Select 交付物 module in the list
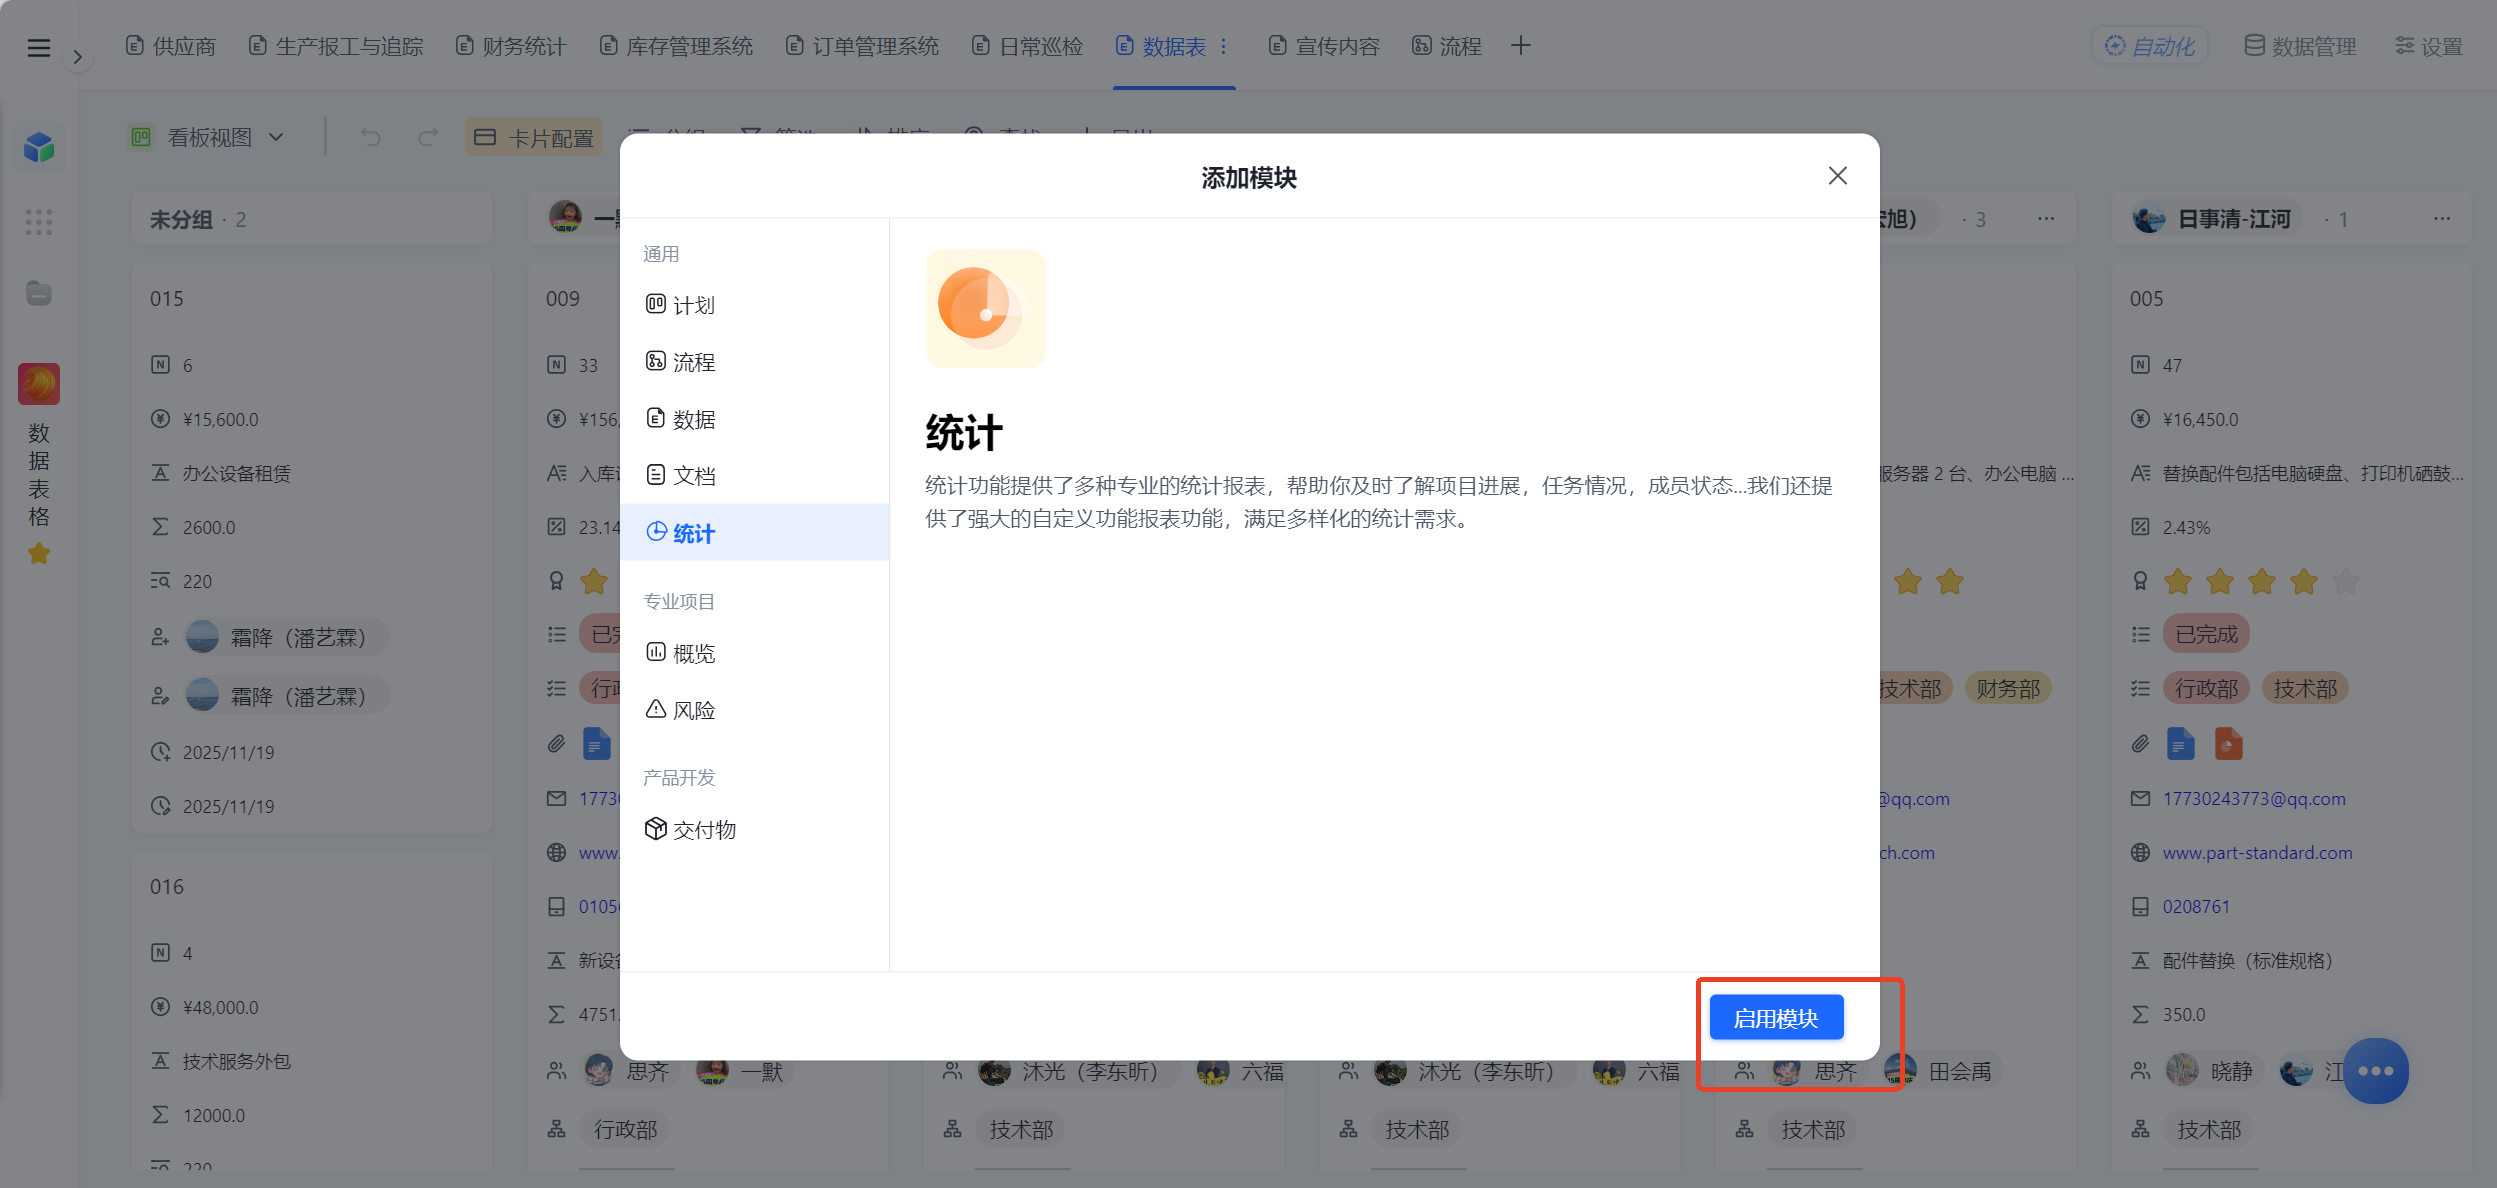This screenshot has width=2497, height=1188. [x=754, y=829]
